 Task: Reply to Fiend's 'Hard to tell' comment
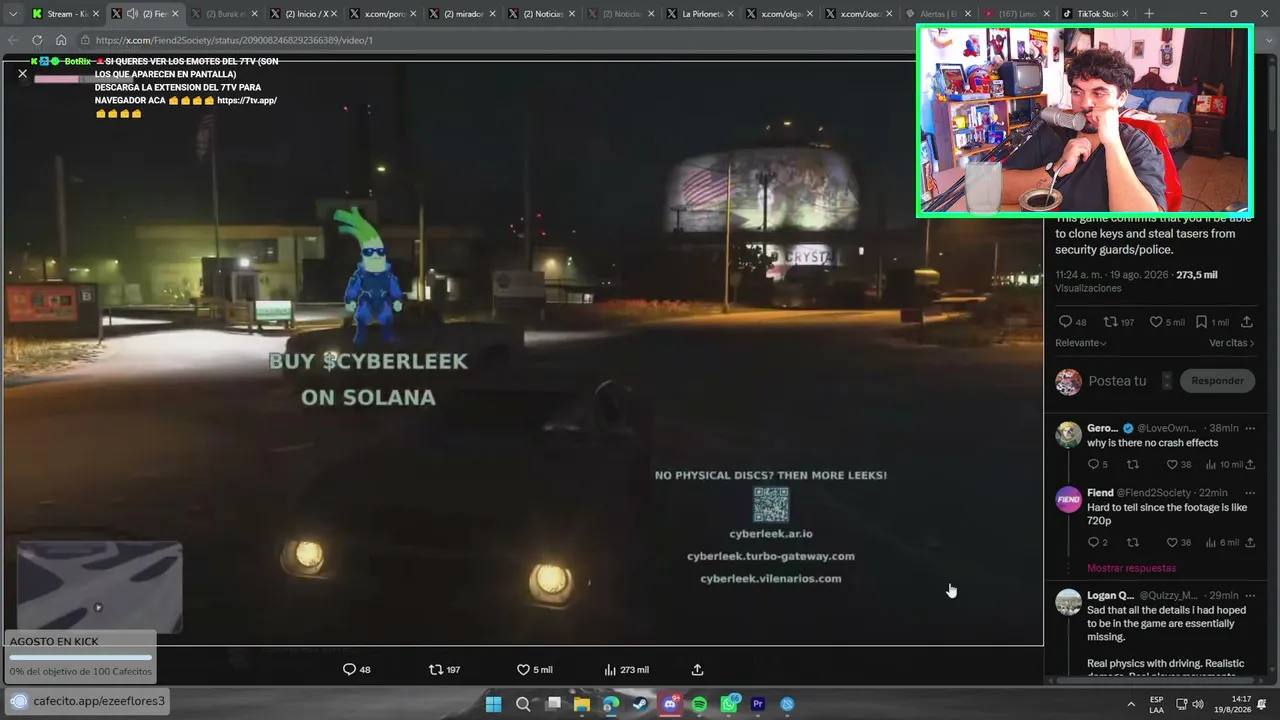click(x=1093, y=542)
